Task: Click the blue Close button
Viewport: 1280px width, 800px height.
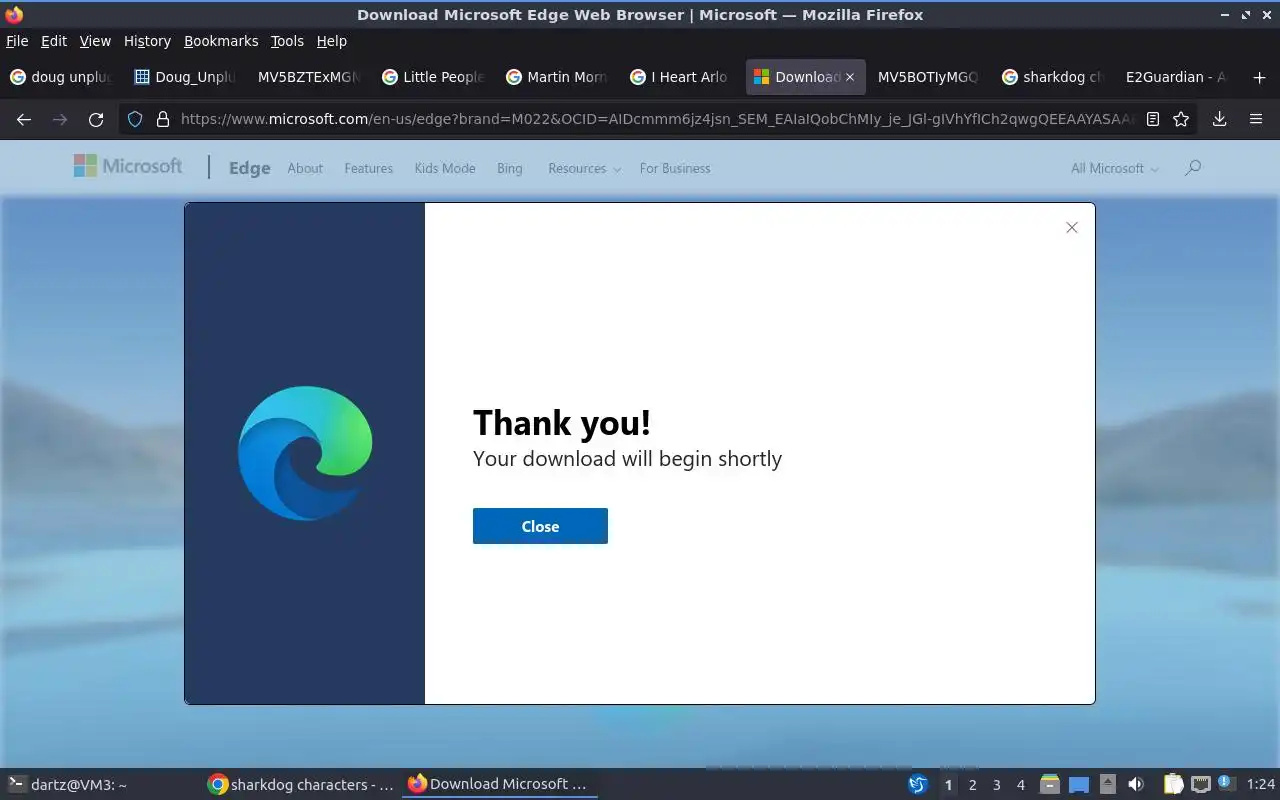Action: 540,526
